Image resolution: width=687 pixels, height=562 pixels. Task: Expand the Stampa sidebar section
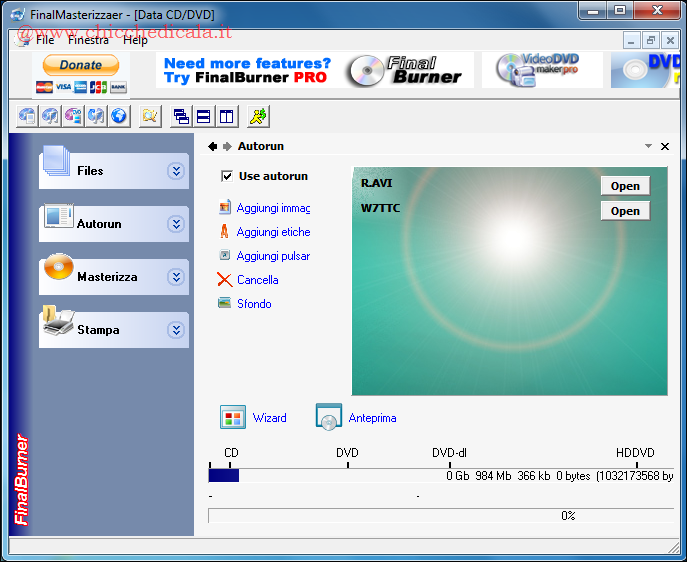pos(176,330)
